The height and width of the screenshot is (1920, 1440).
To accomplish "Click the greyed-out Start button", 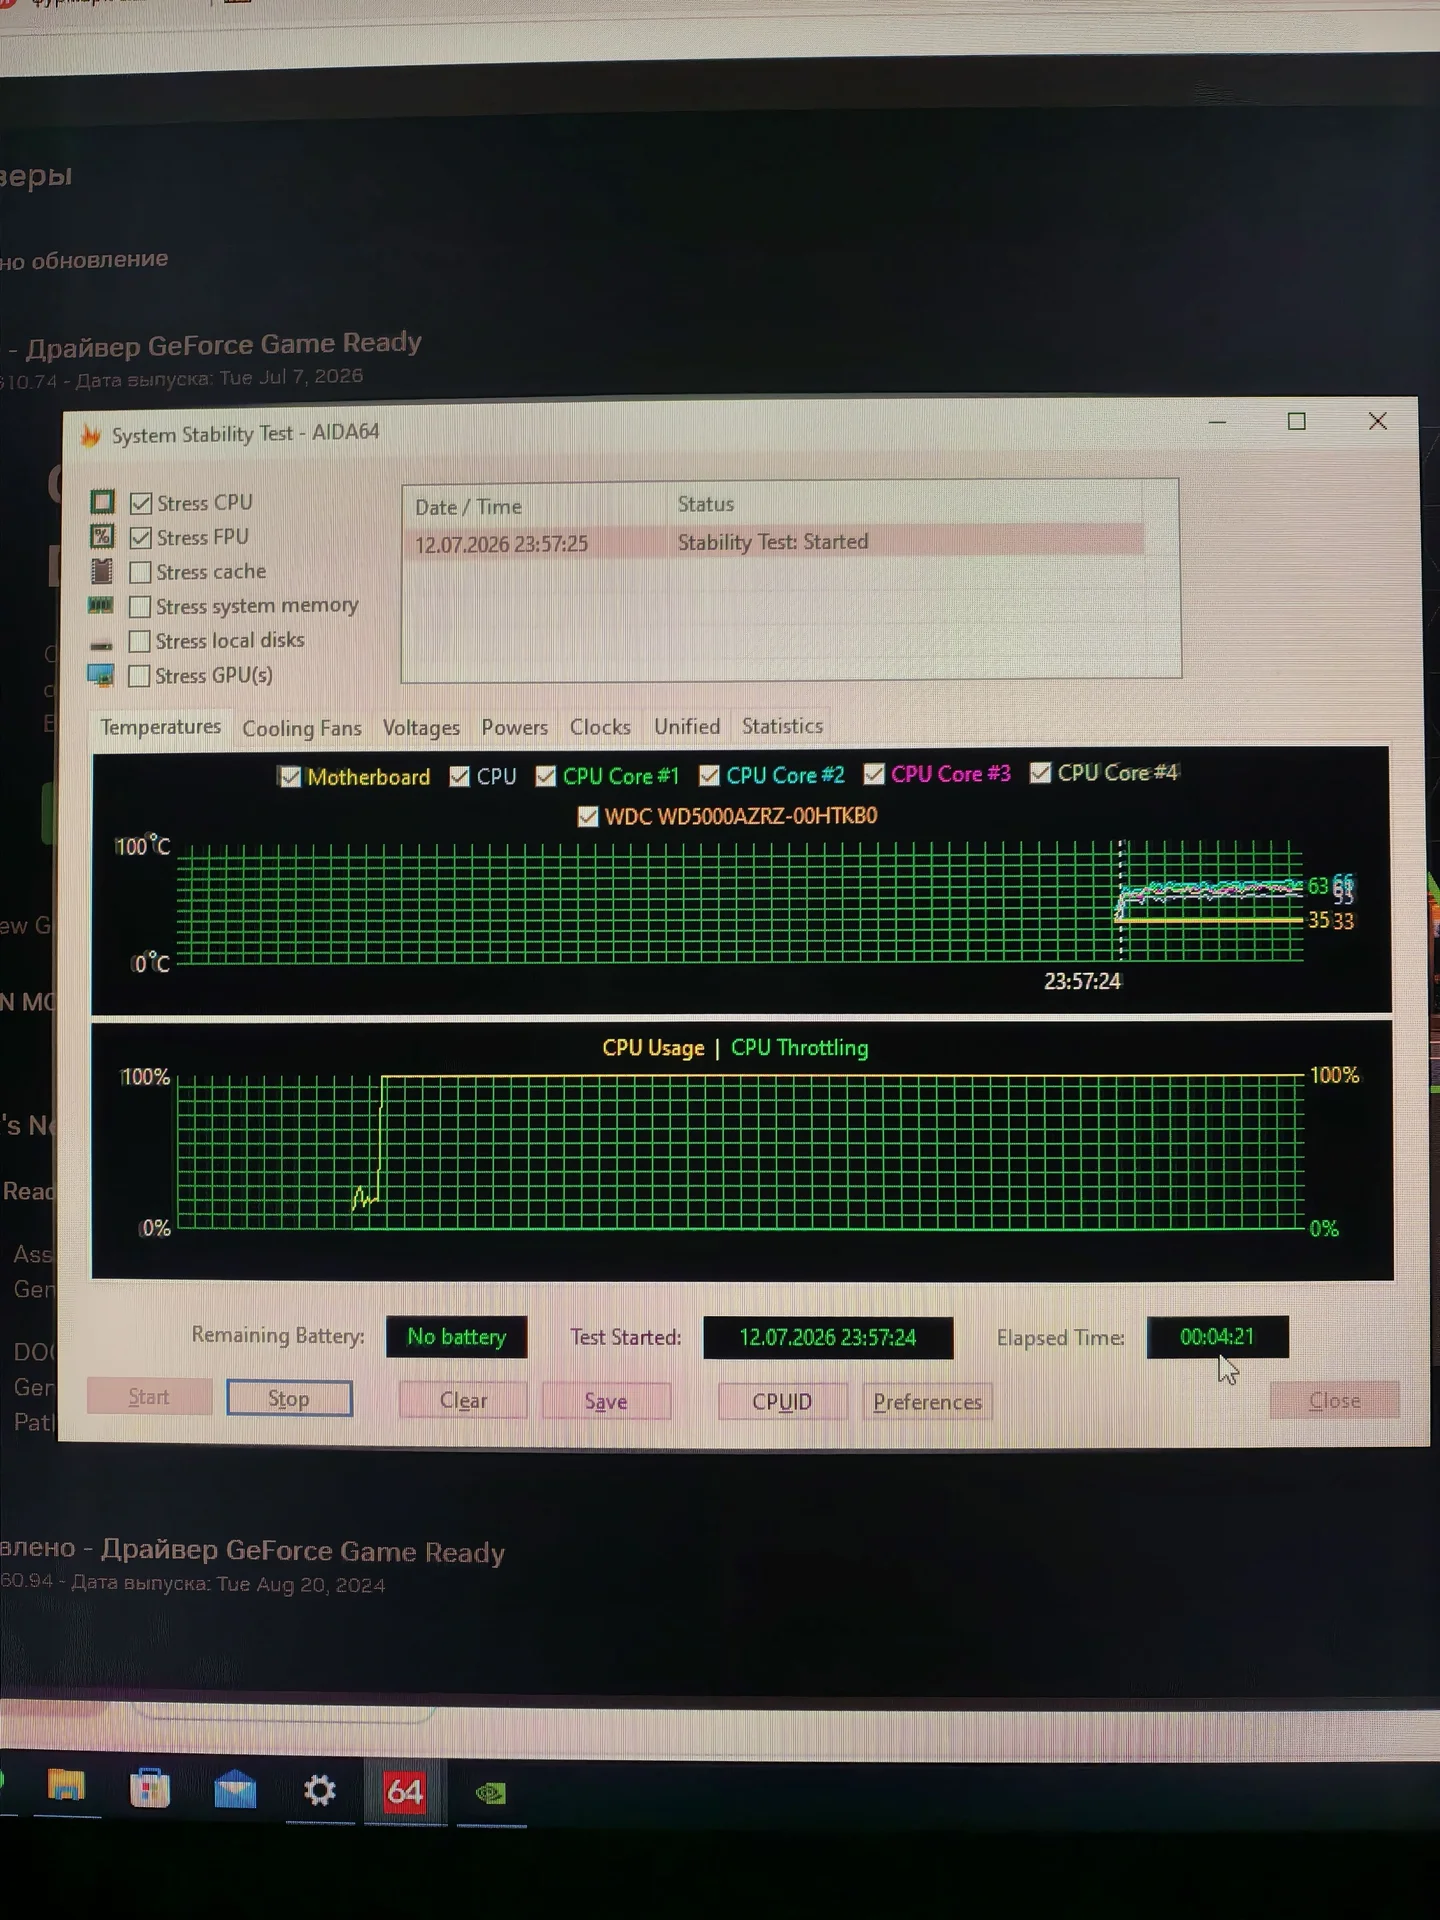I will click(149, 1396).
